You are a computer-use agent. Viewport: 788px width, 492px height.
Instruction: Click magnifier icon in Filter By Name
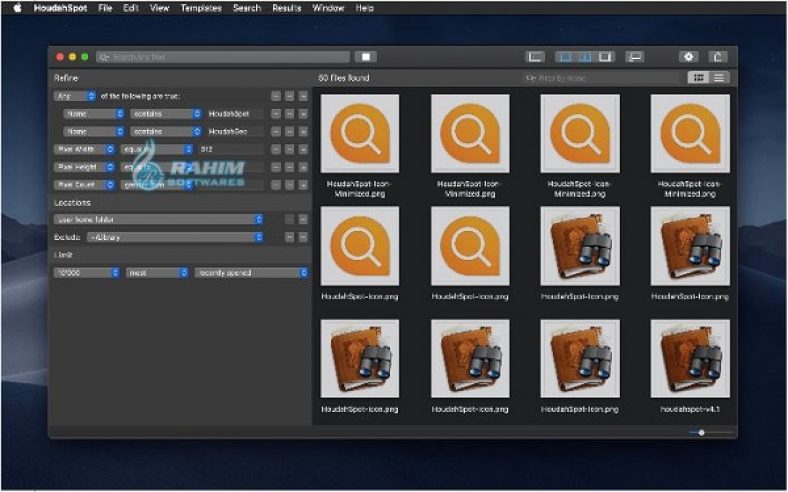click(x=531, y=78)
